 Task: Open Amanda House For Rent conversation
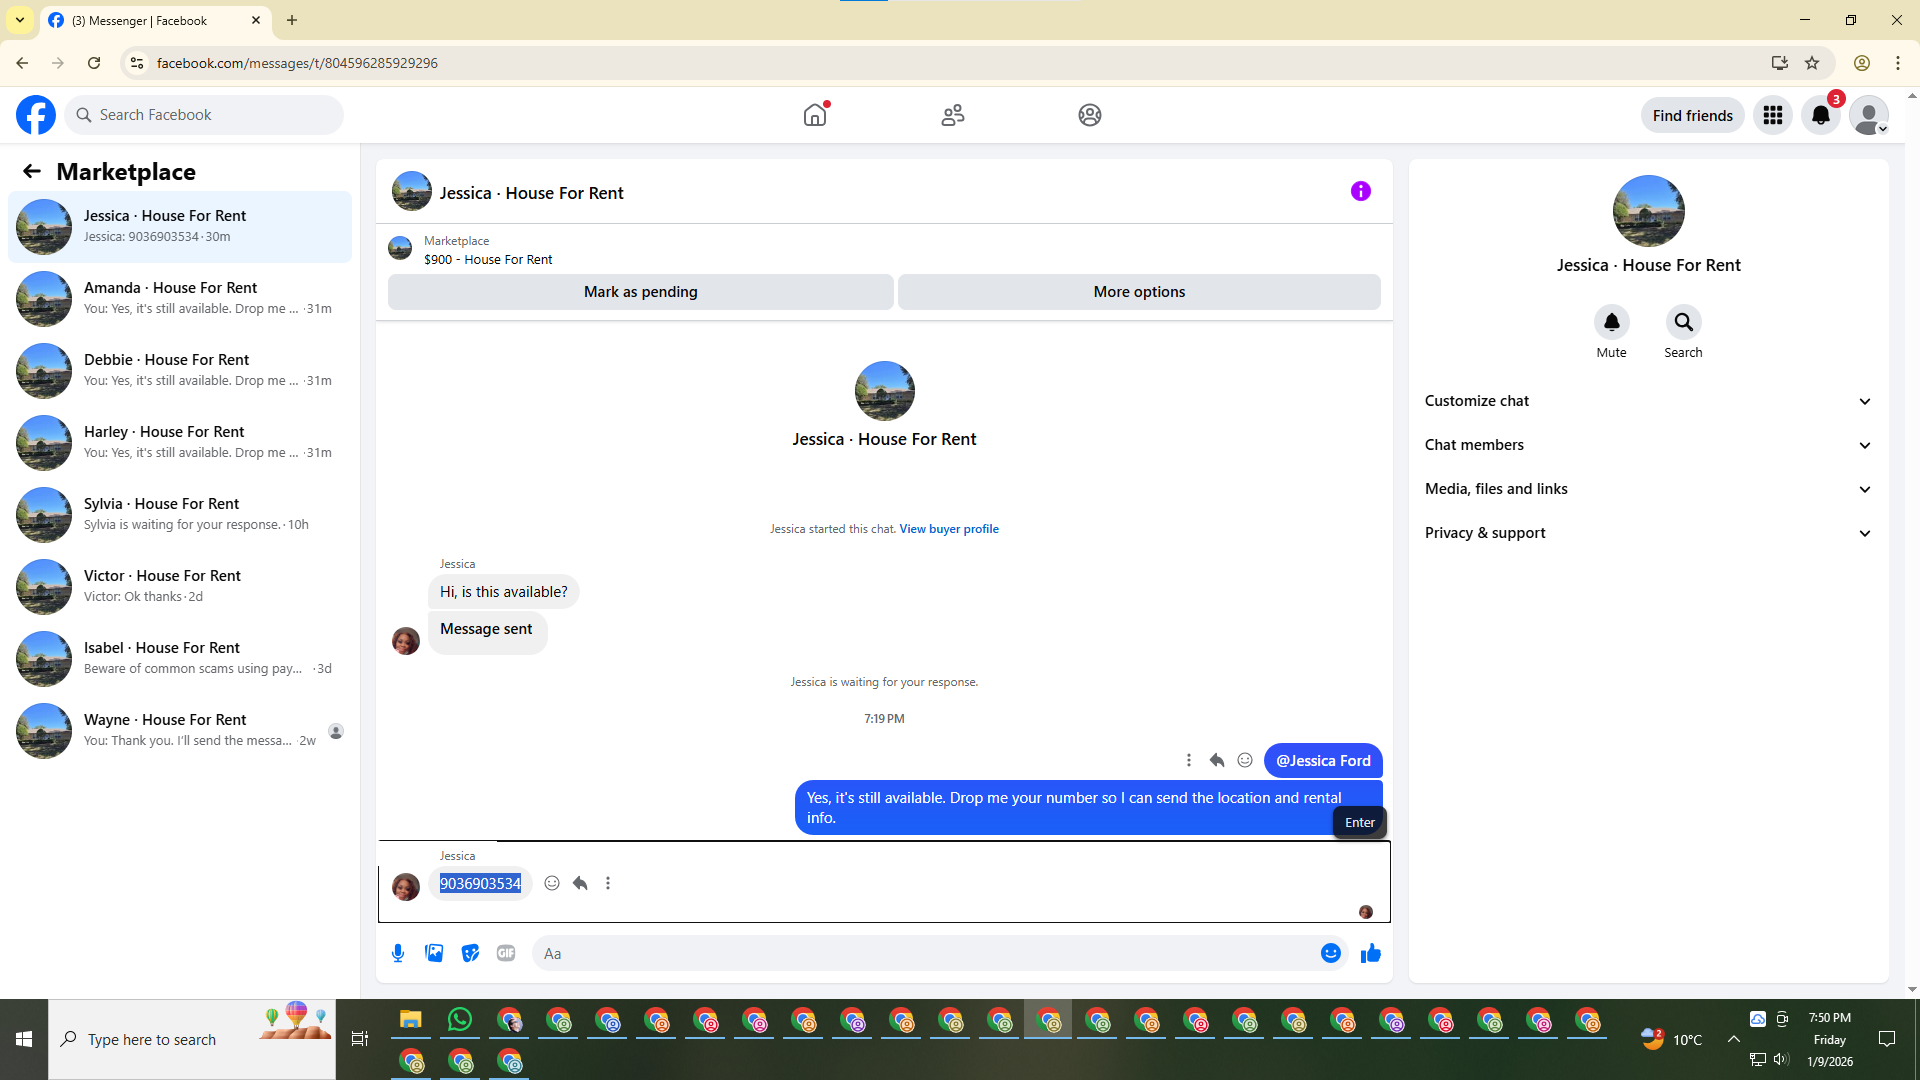pyautogui.click(x=180, y=298)
